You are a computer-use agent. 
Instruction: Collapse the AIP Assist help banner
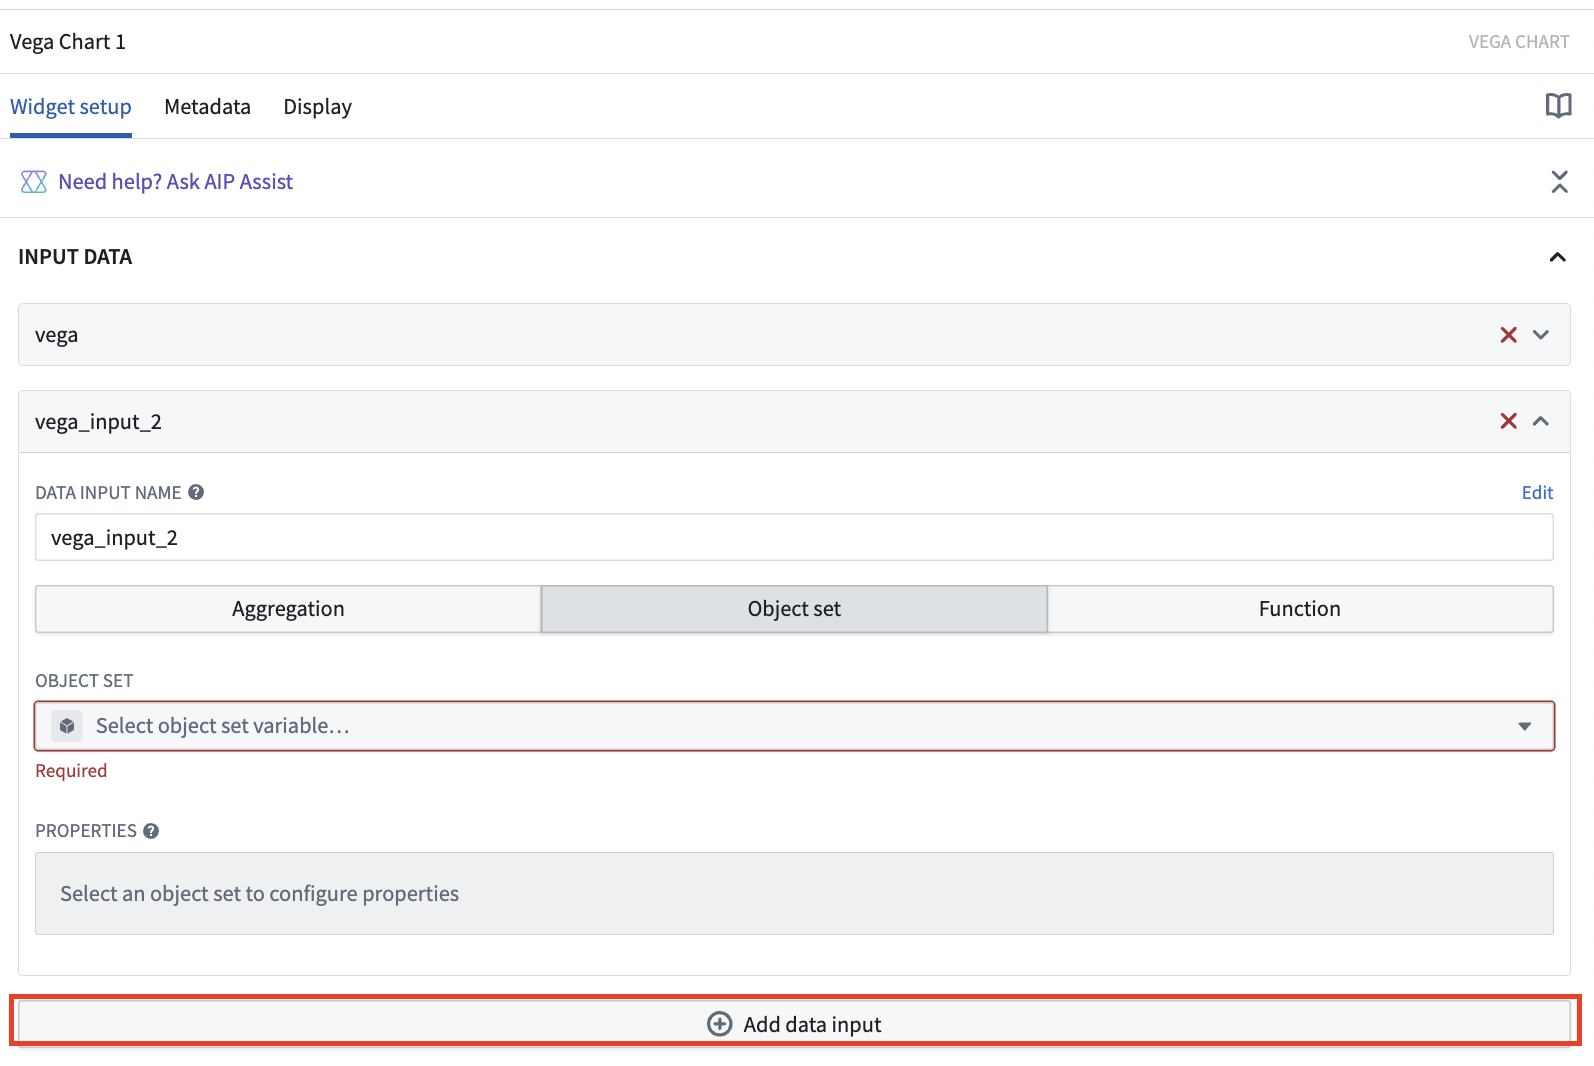[1559, 182]
